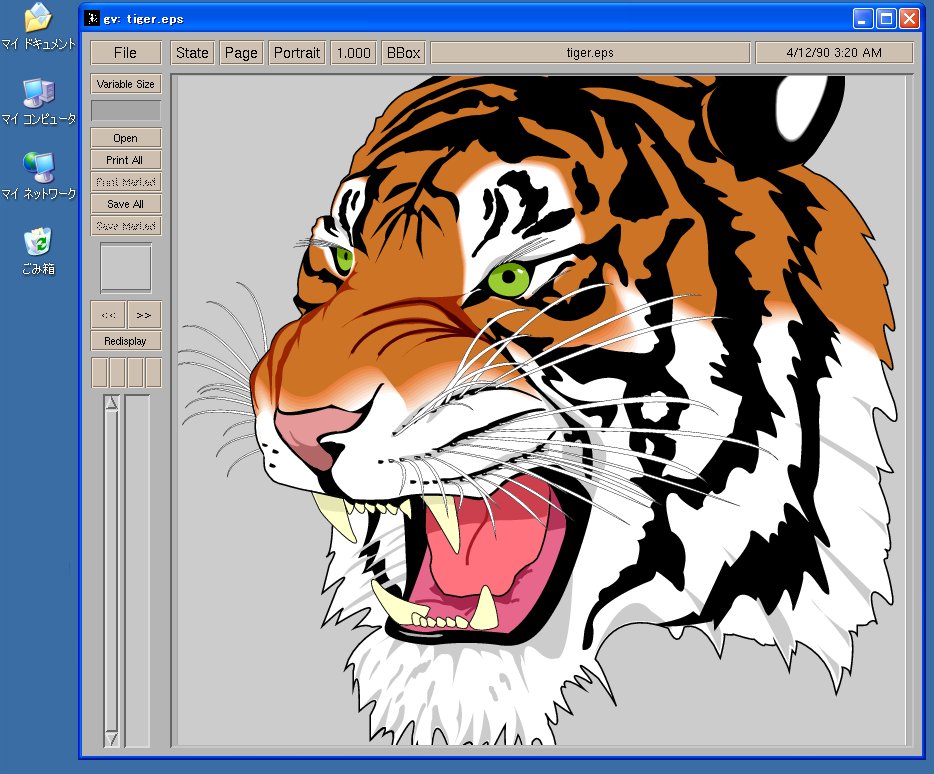Open the 1.000 scale menu

pyautogui.click(x=354, y=52)
